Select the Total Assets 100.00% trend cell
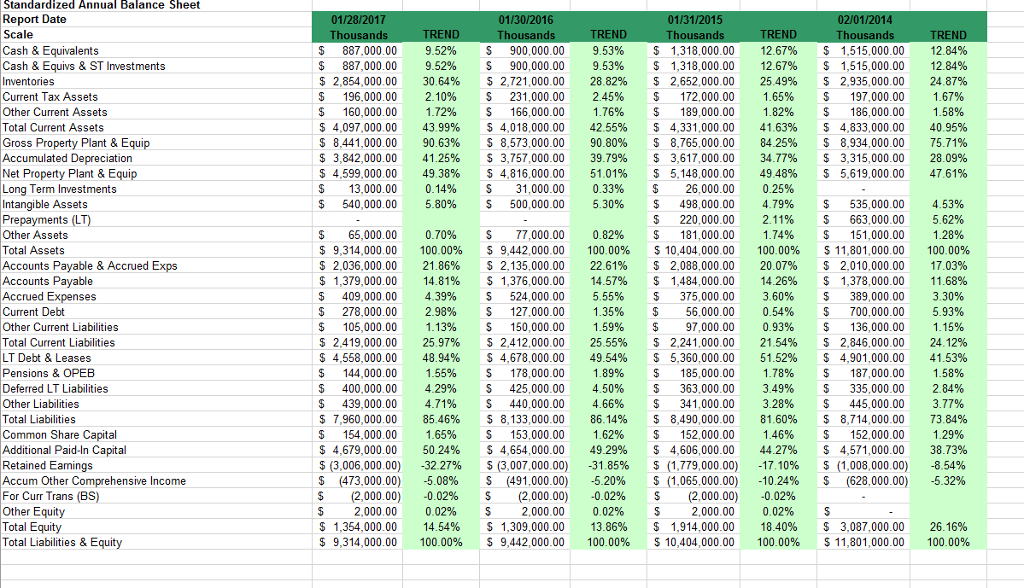The height and width of the screenshot is (588, 1024). pos(441,250)
